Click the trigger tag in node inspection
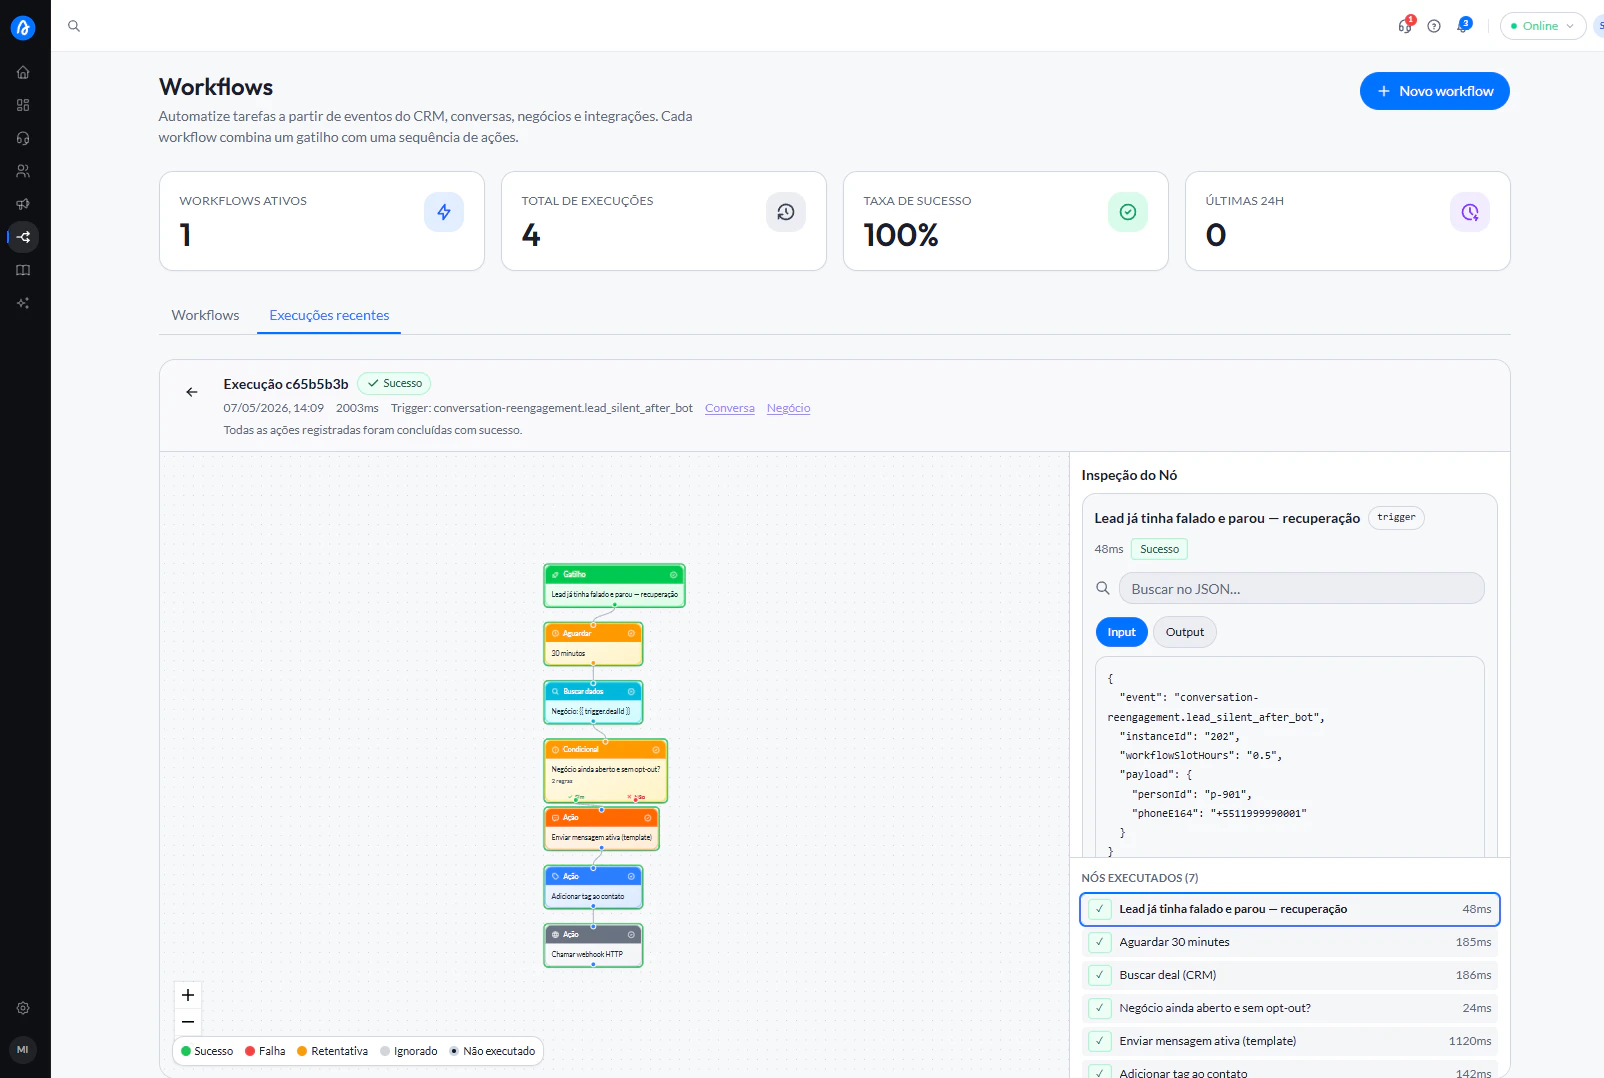 [1396, 518]
